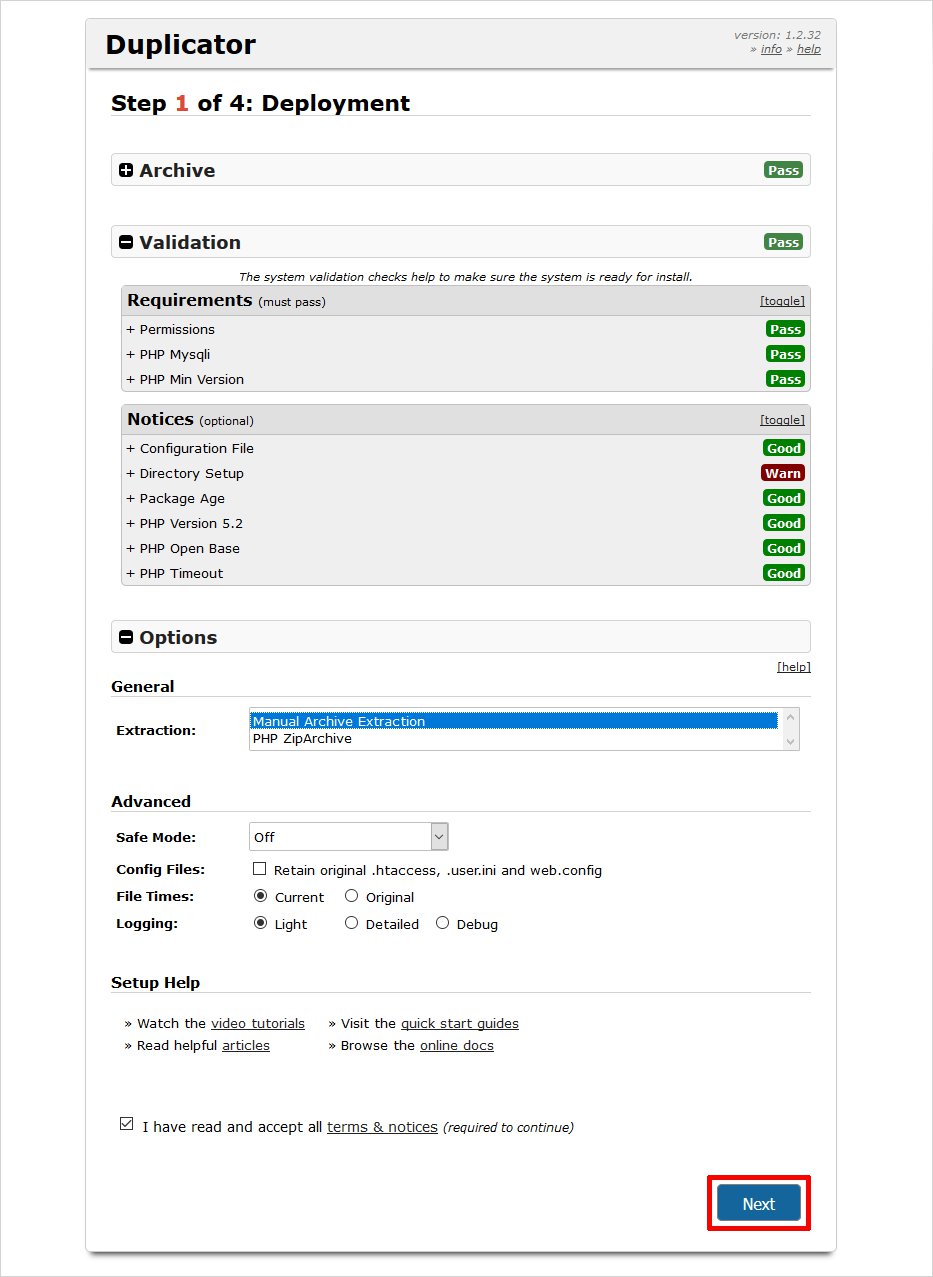Click the Pass badge beside Permissions

point(785,329)
